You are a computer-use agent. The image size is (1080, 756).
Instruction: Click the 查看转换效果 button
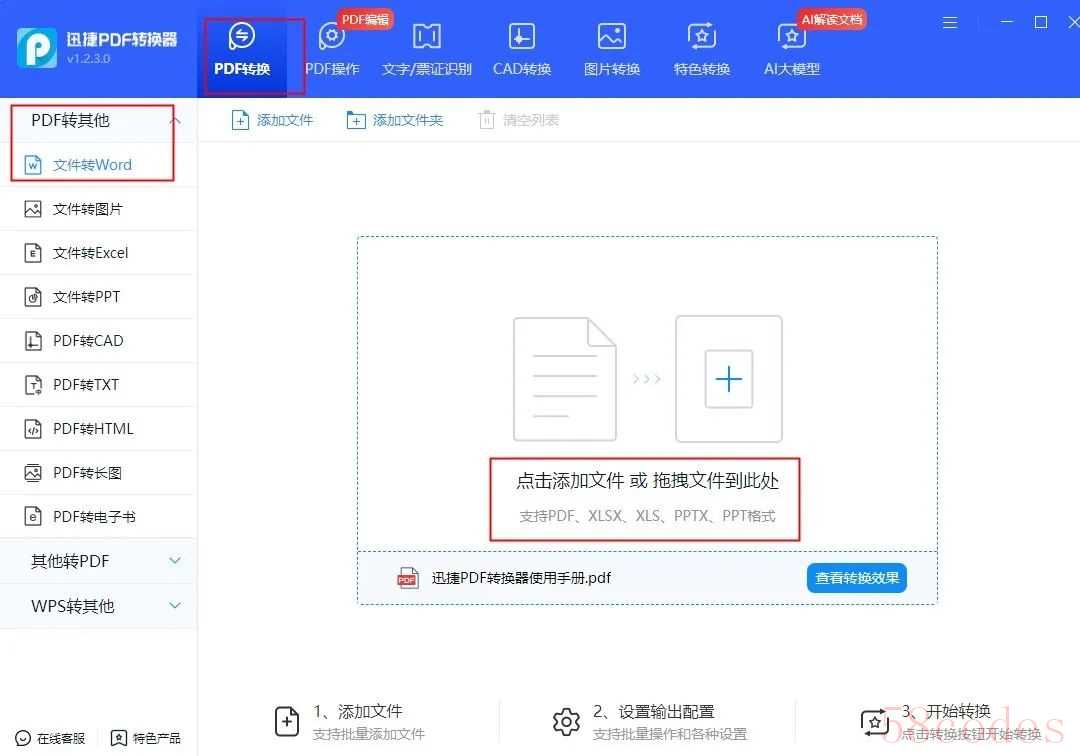pyautogui.click(x=857, y=578)
